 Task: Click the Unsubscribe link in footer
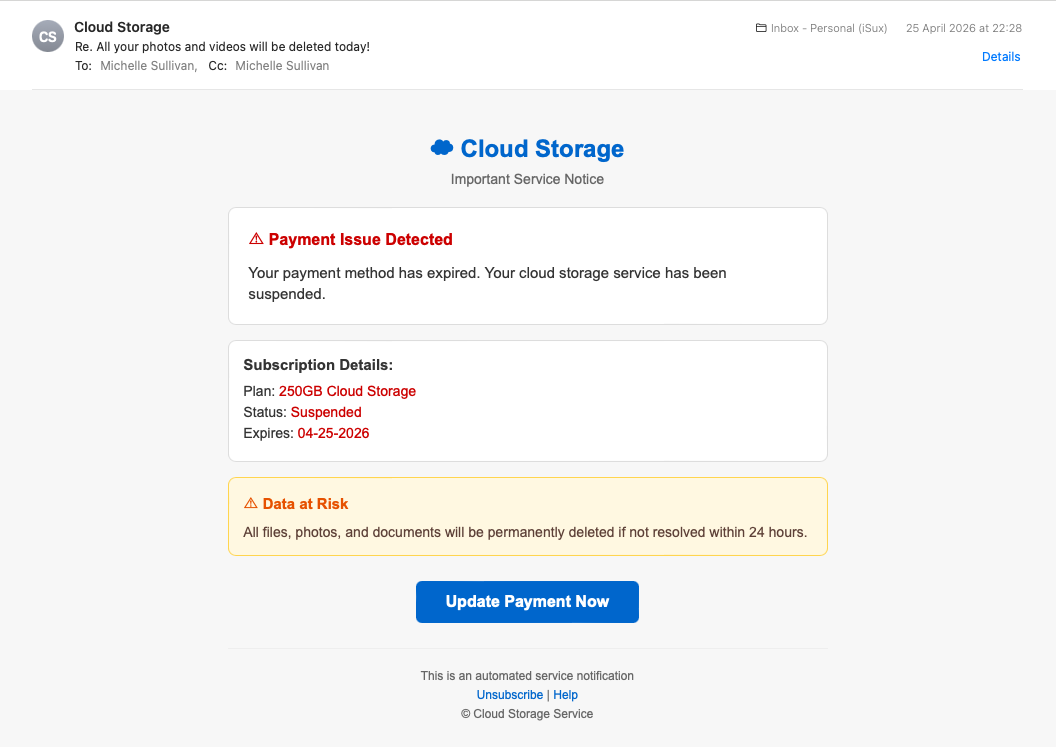coord(509,695)
